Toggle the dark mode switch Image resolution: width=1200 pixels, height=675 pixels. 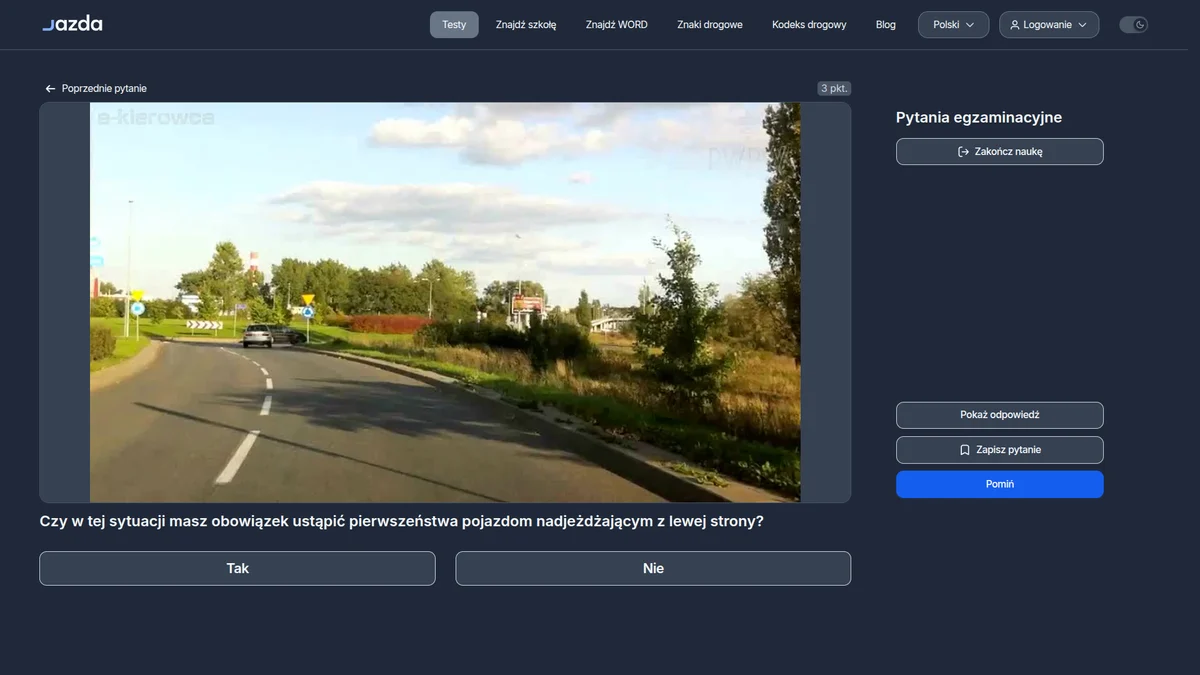(x=1133, y=25)
